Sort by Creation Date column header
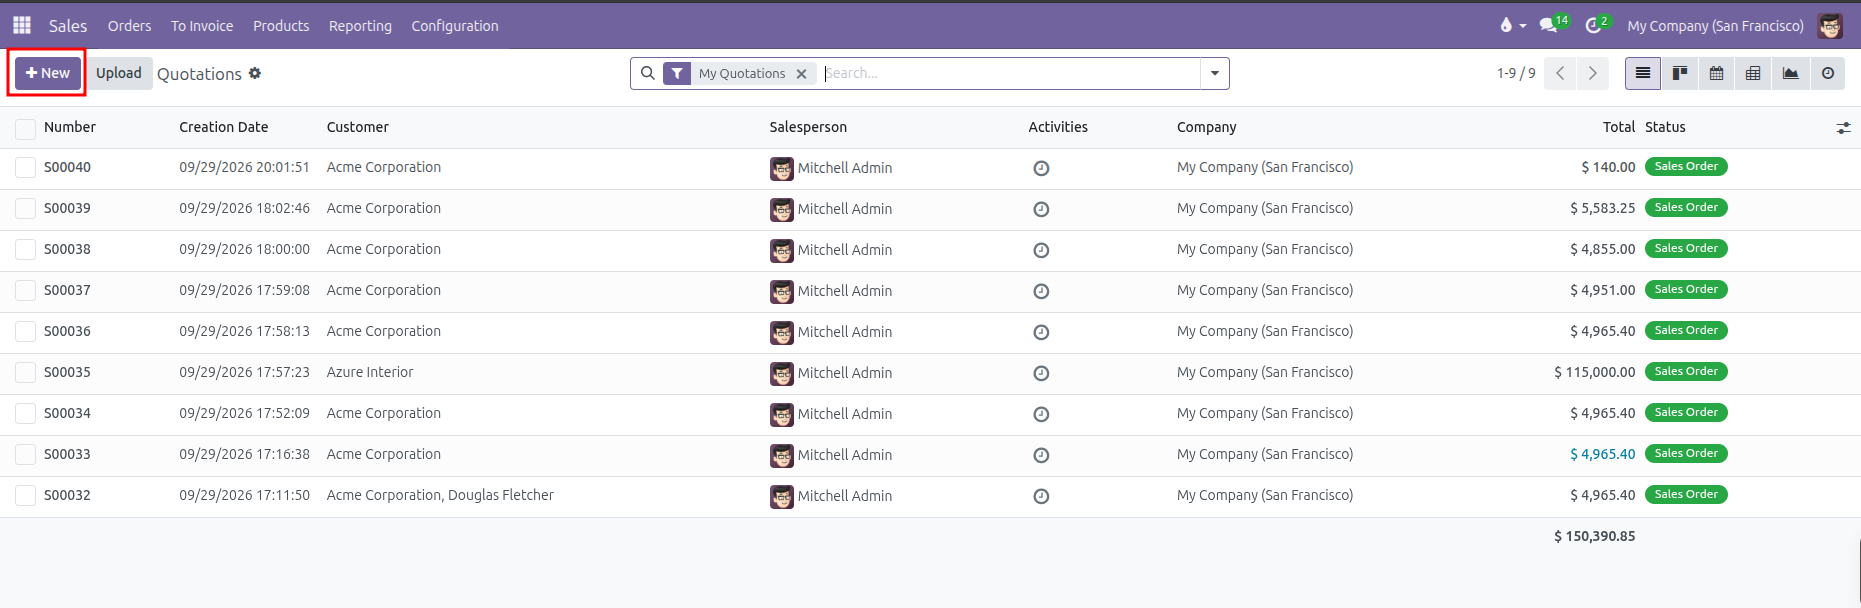 pyautogui.click(x=224, y=127)
